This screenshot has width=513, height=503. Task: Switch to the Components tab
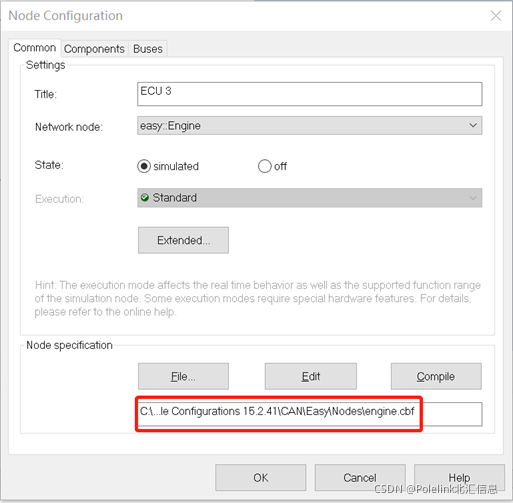click(x=94, y=49)
